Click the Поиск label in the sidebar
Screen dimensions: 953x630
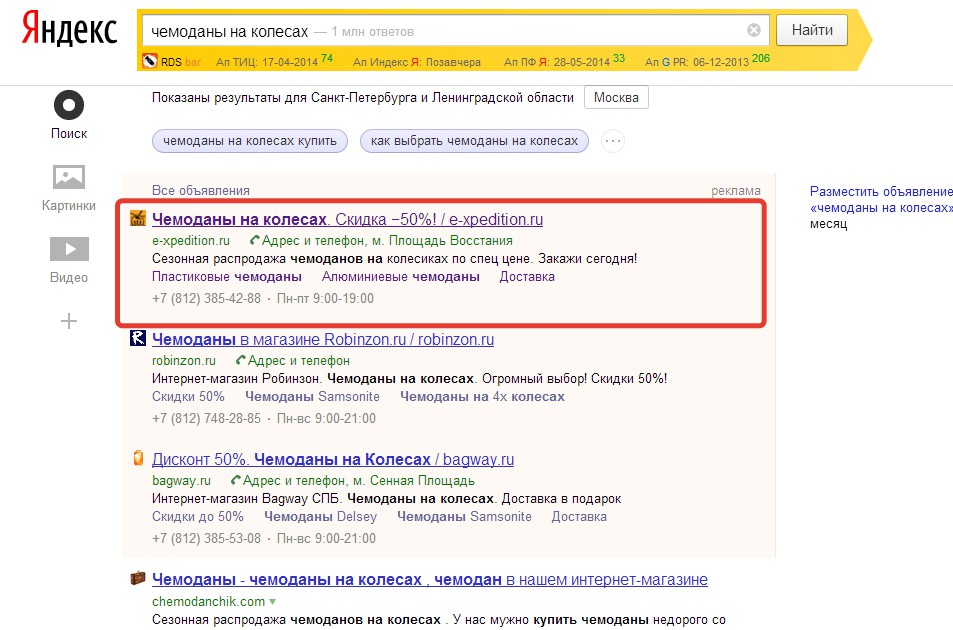point(69,134)
